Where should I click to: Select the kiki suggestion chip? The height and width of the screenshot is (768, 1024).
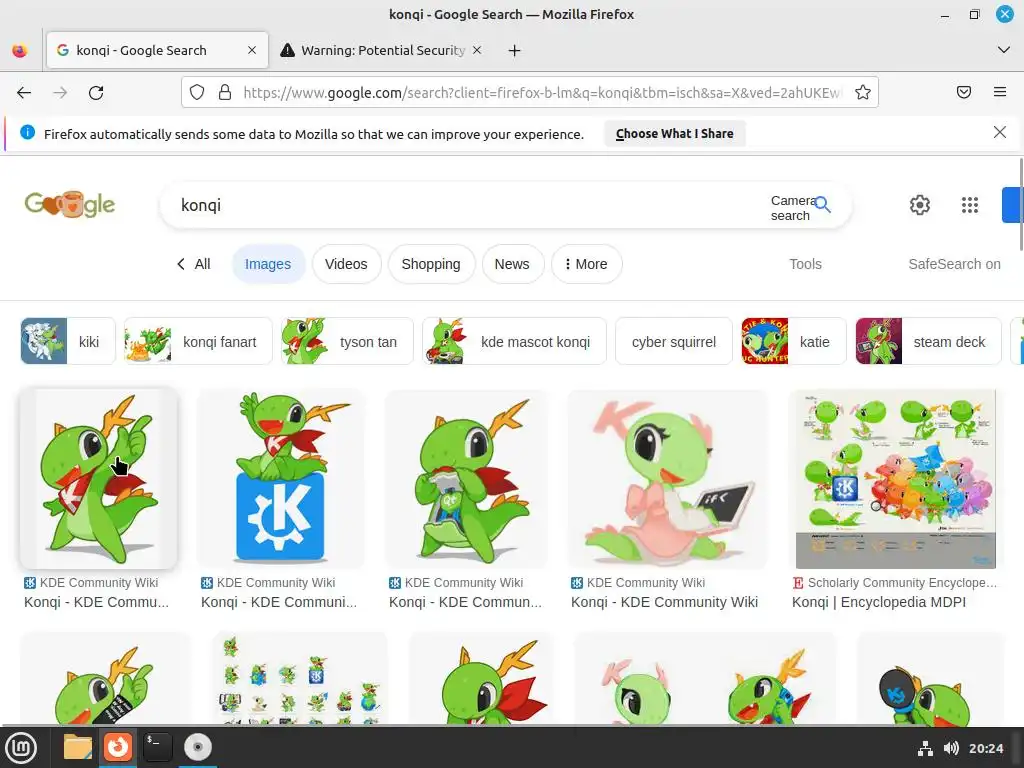point(68,341)
